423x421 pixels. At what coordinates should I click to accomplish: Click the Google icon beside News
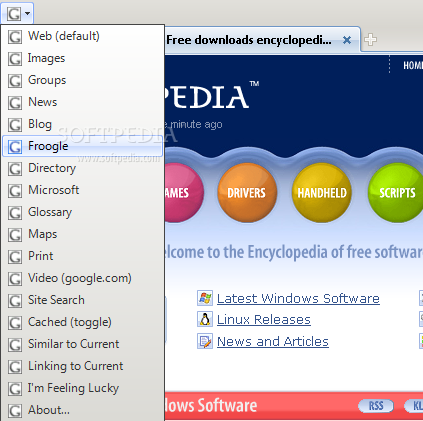(x=15, y=103)
